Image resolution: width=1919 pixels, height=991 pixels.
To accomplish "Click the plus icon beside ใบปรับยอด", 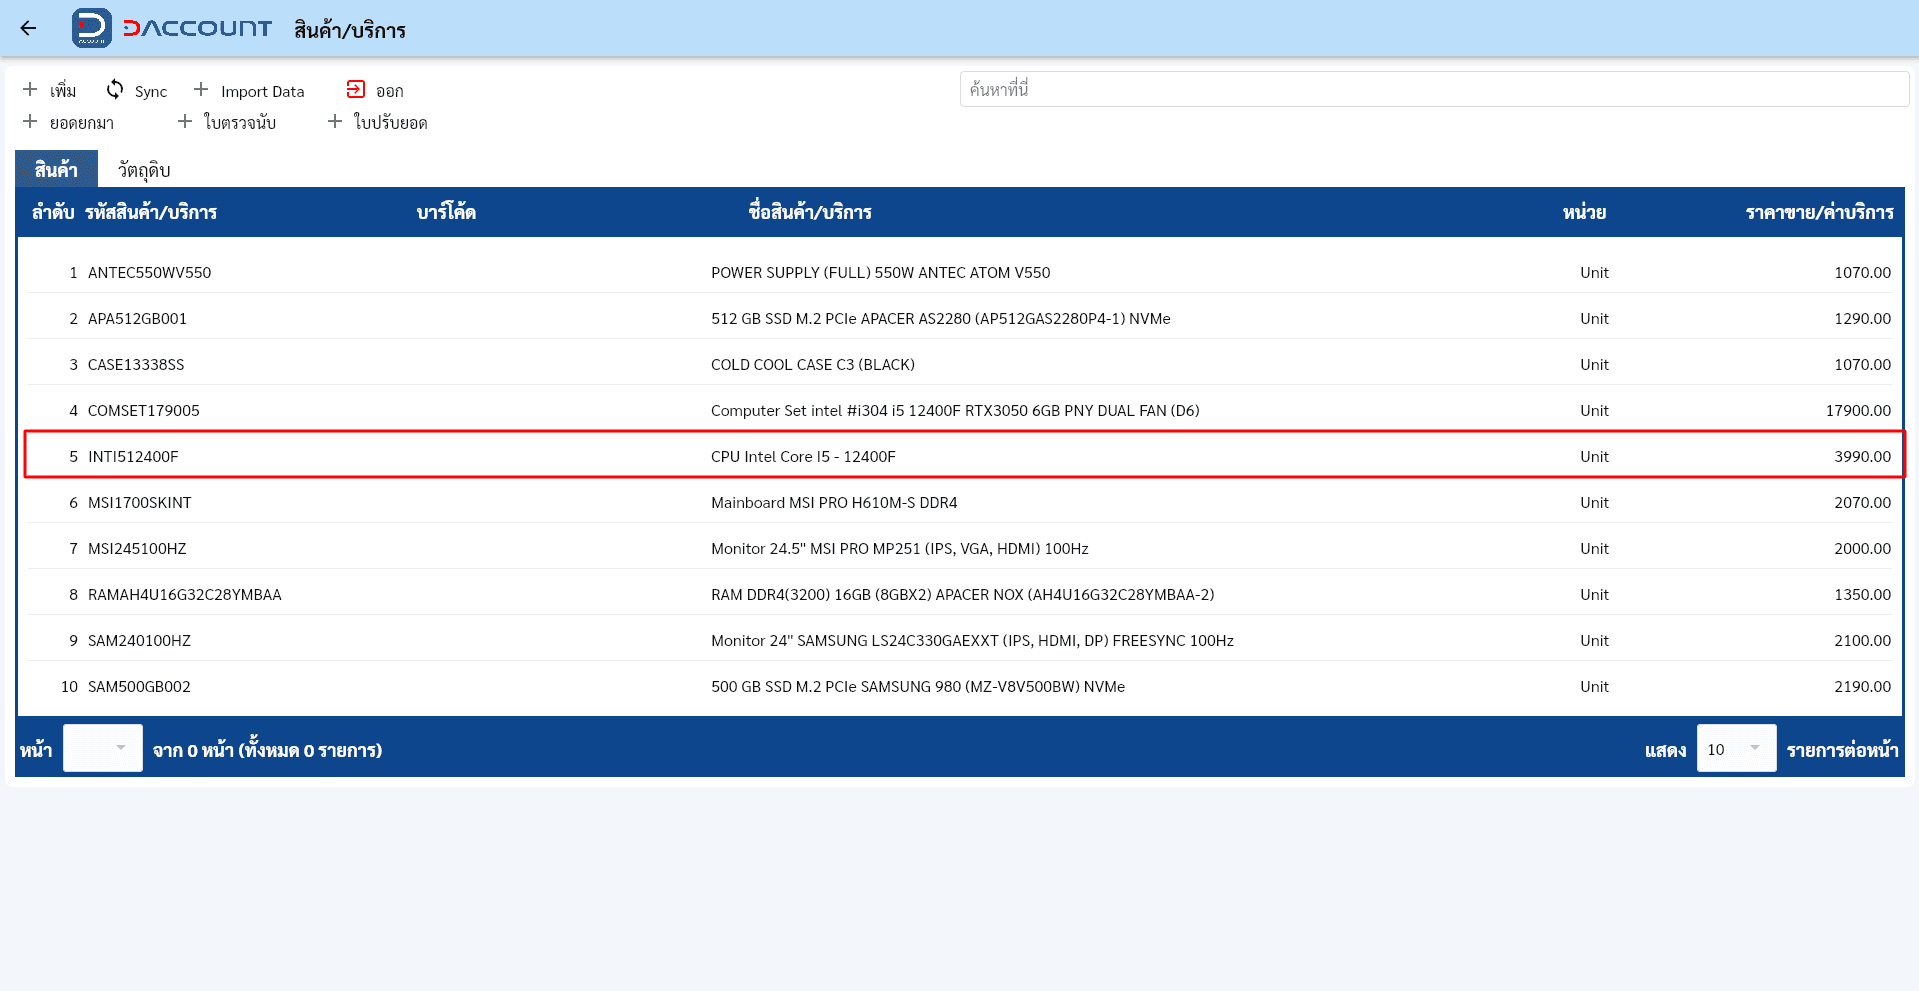I will click(335, 122).
